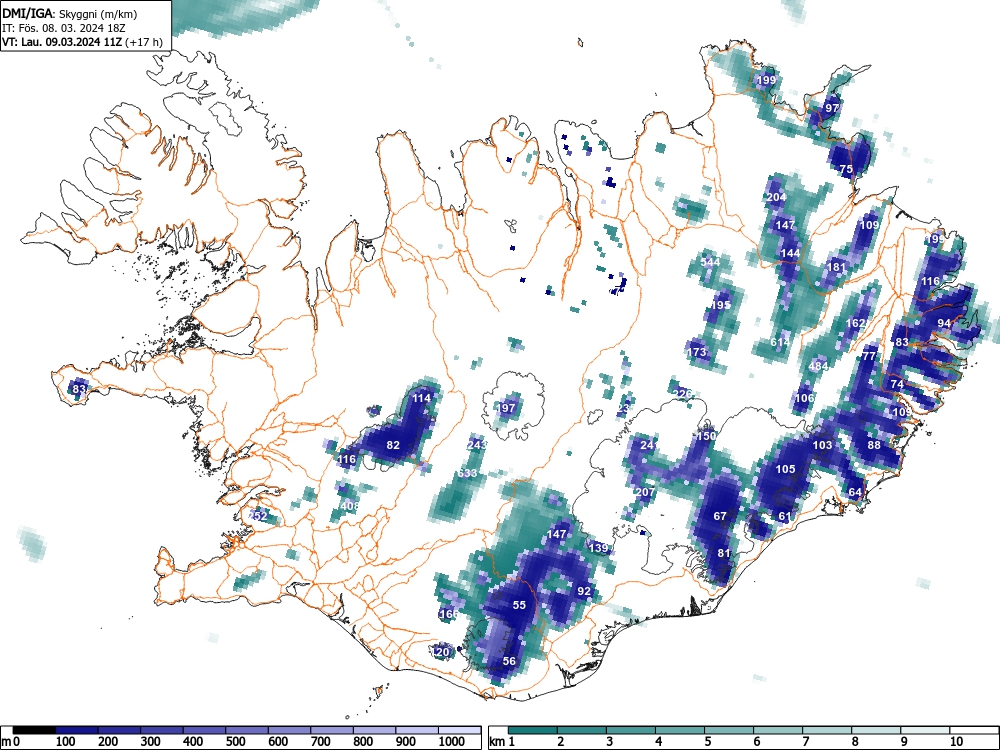The image size is (1000, 750).
Task: Click the visibility value 103 on the map
Action: [823, 445]
